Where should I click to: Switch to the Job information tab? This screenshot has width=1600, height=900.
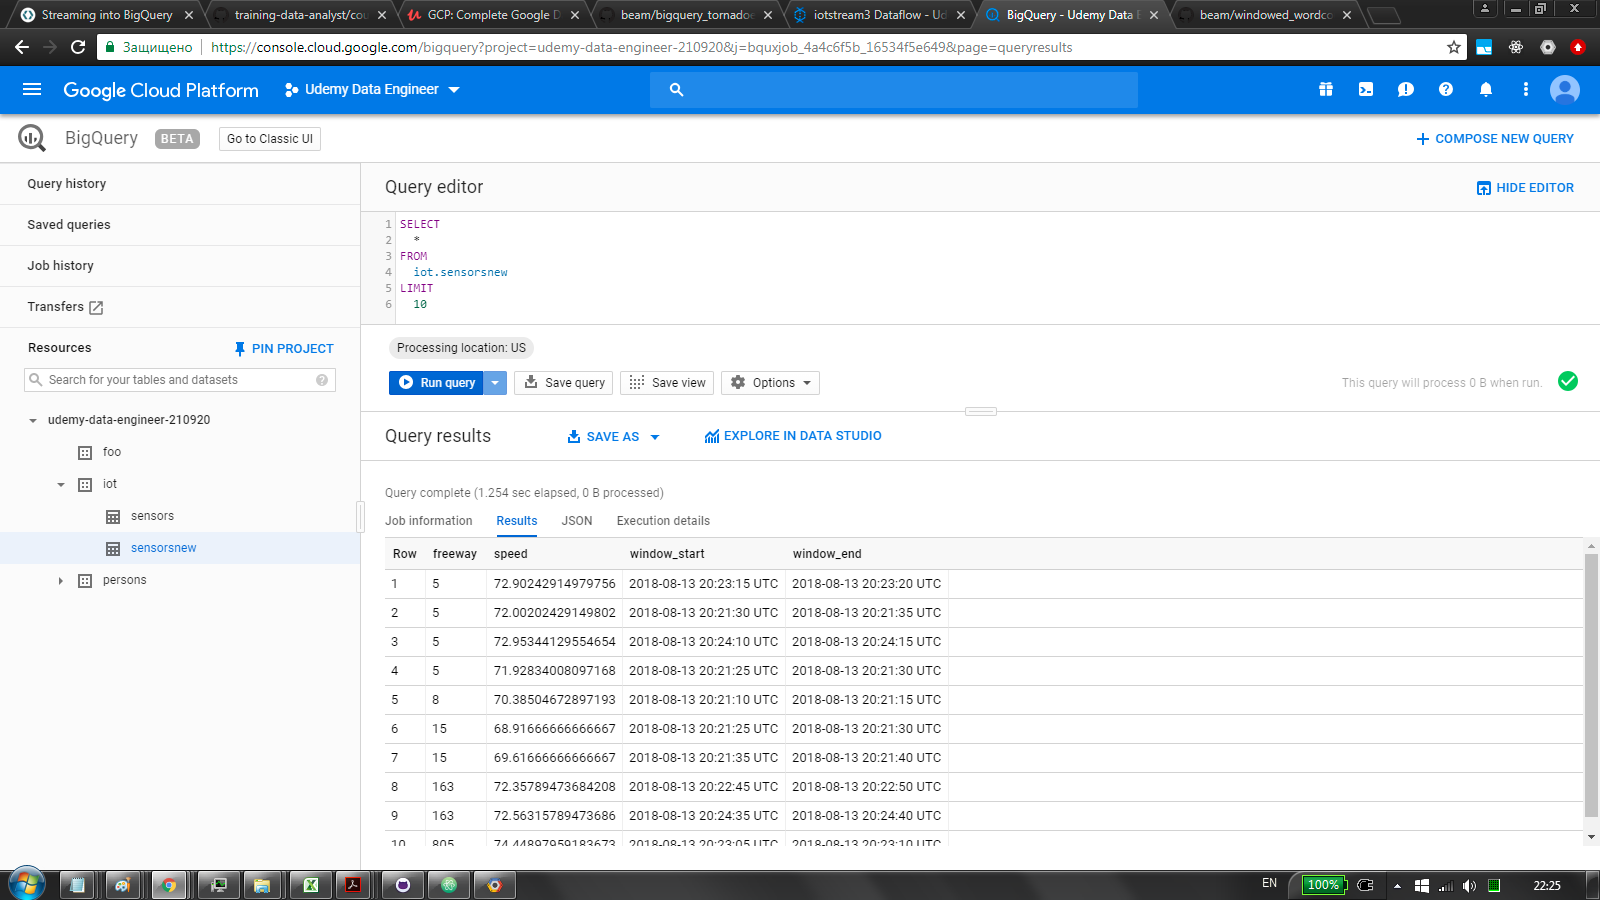[428, 521]
